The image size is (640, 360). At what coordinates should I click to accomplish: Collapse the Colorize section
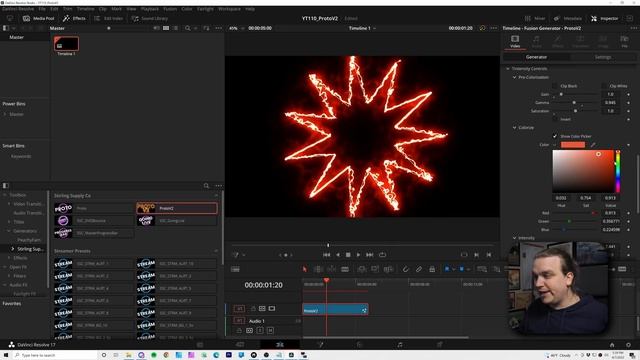[x=514, y=127]
